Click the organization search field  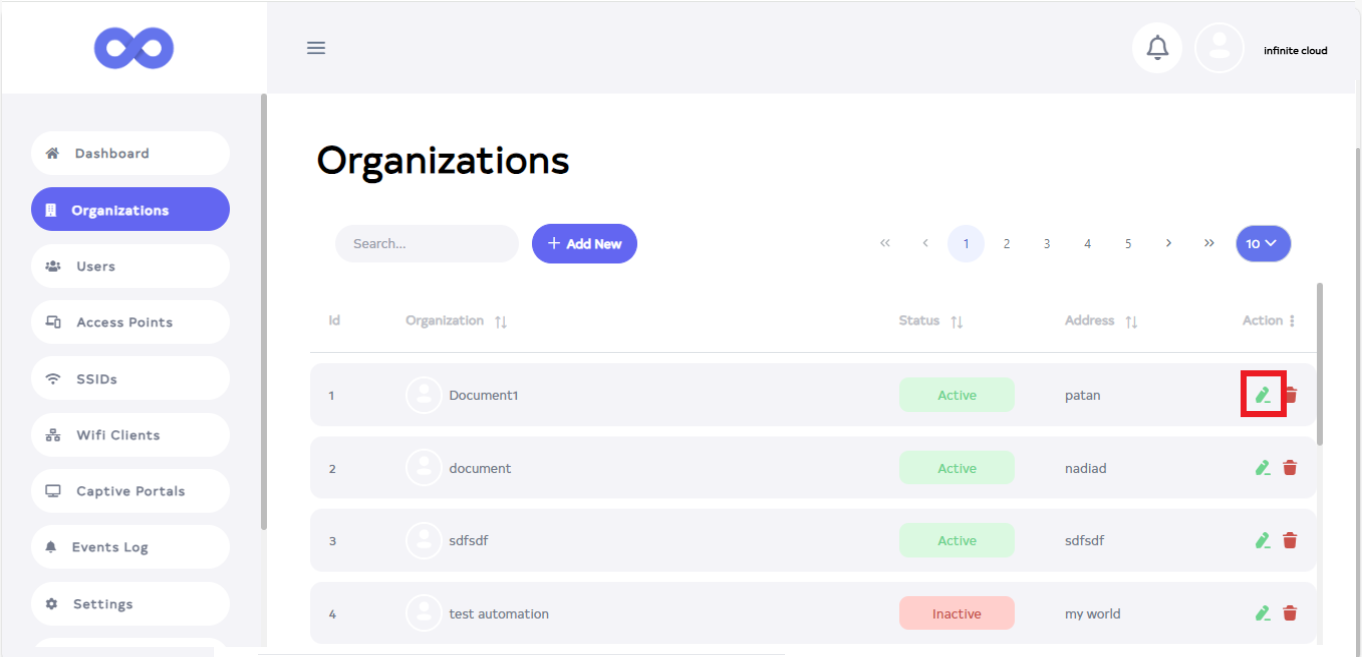[427, 244]
